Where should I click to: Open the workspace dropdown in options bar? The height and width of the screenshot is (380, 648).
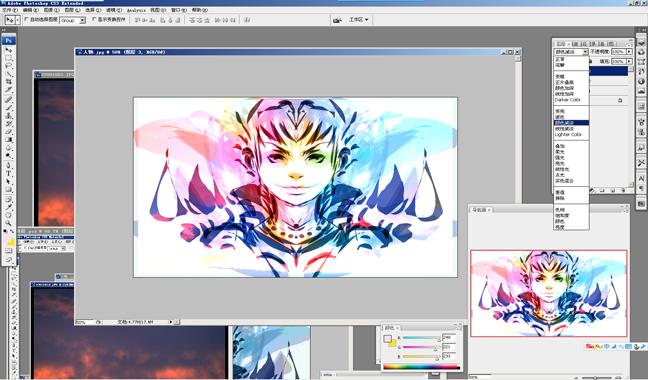(358, 19)
